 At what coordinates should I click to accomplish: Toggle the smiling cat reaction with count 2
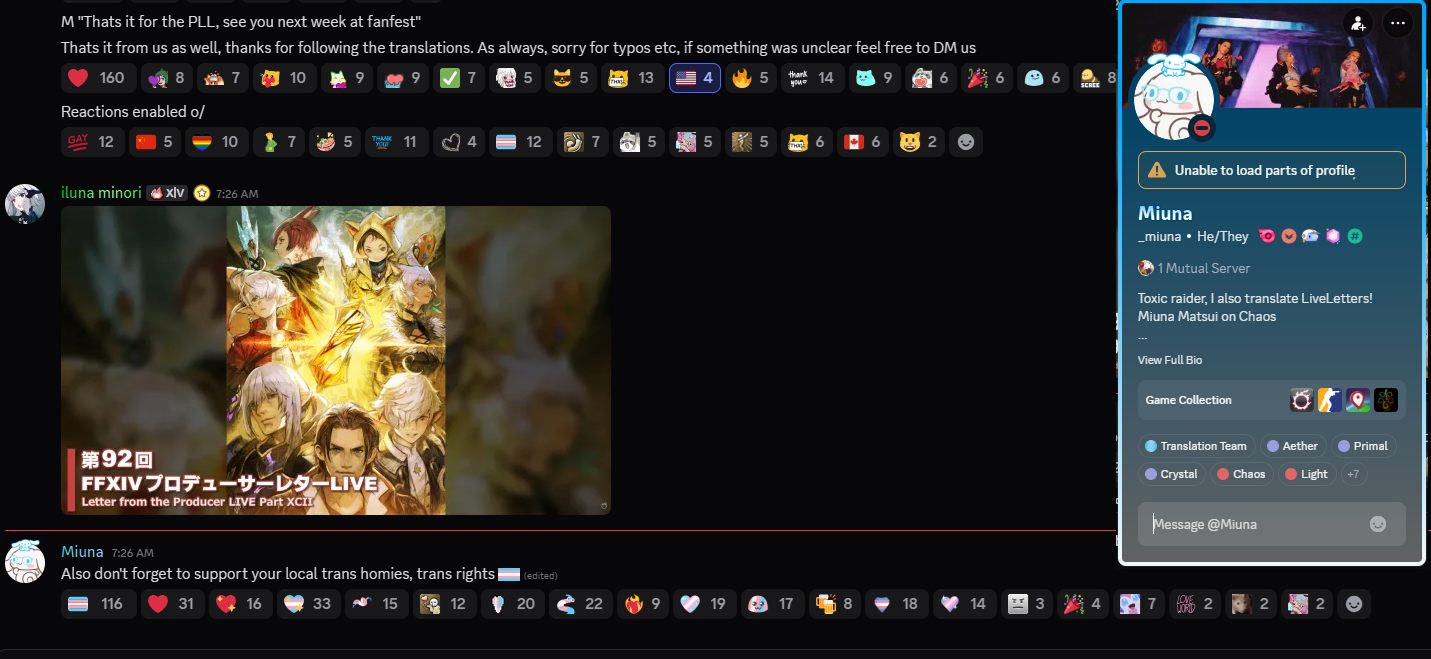[919, 142]
